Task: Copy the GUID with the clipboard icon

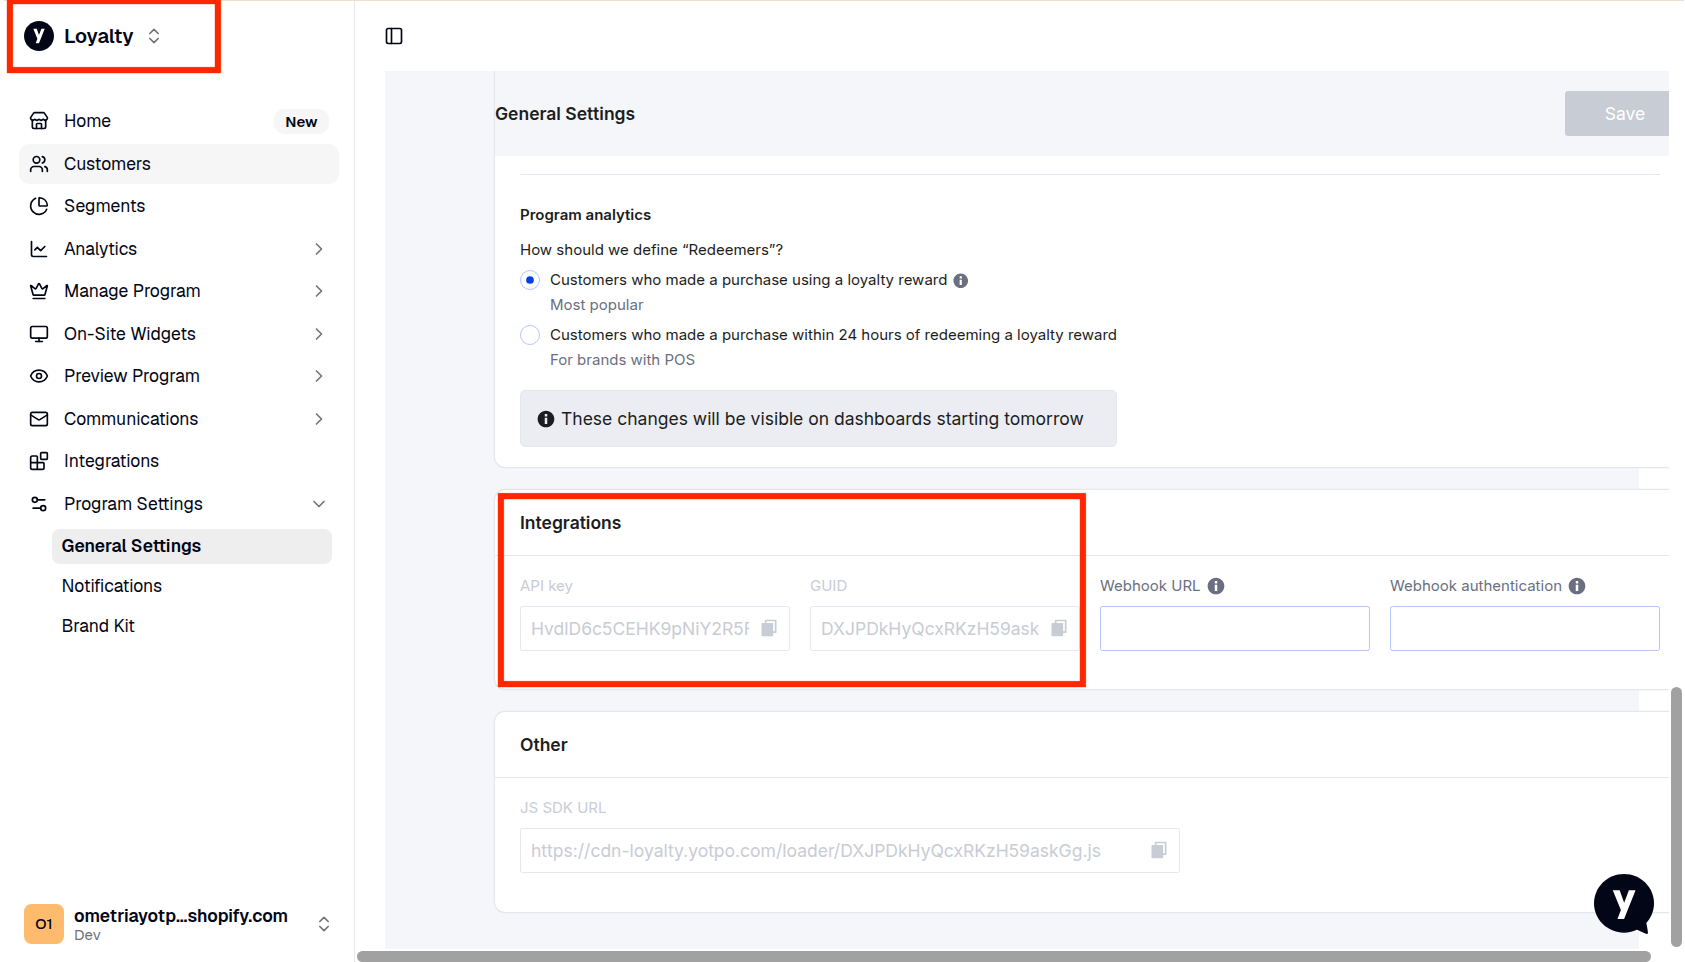Action: pos(1059,628)
